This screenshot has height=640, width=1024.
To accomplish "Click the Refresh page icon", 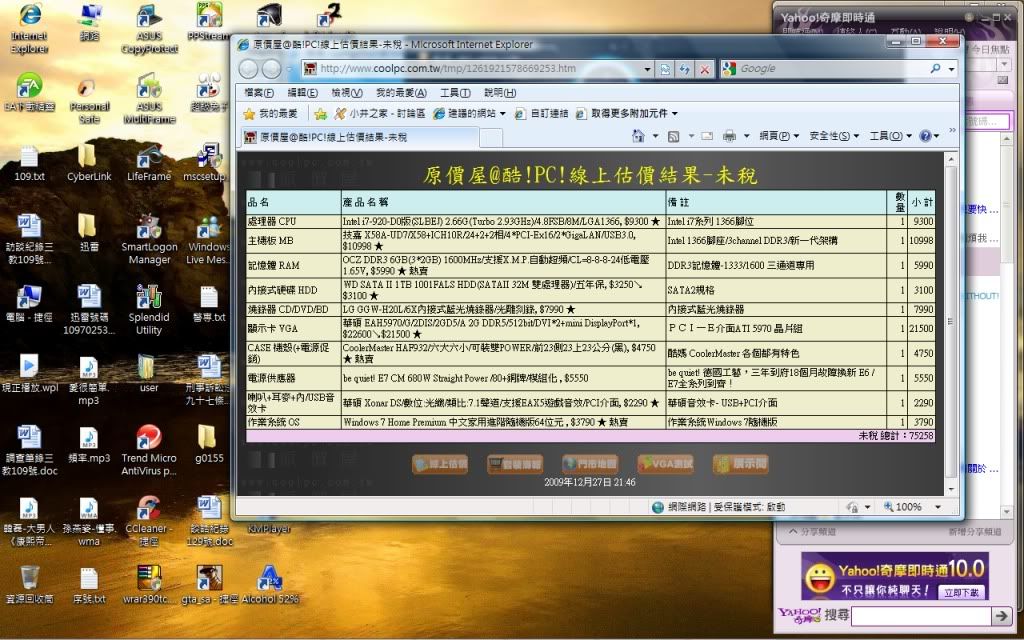I will (684, 69).
